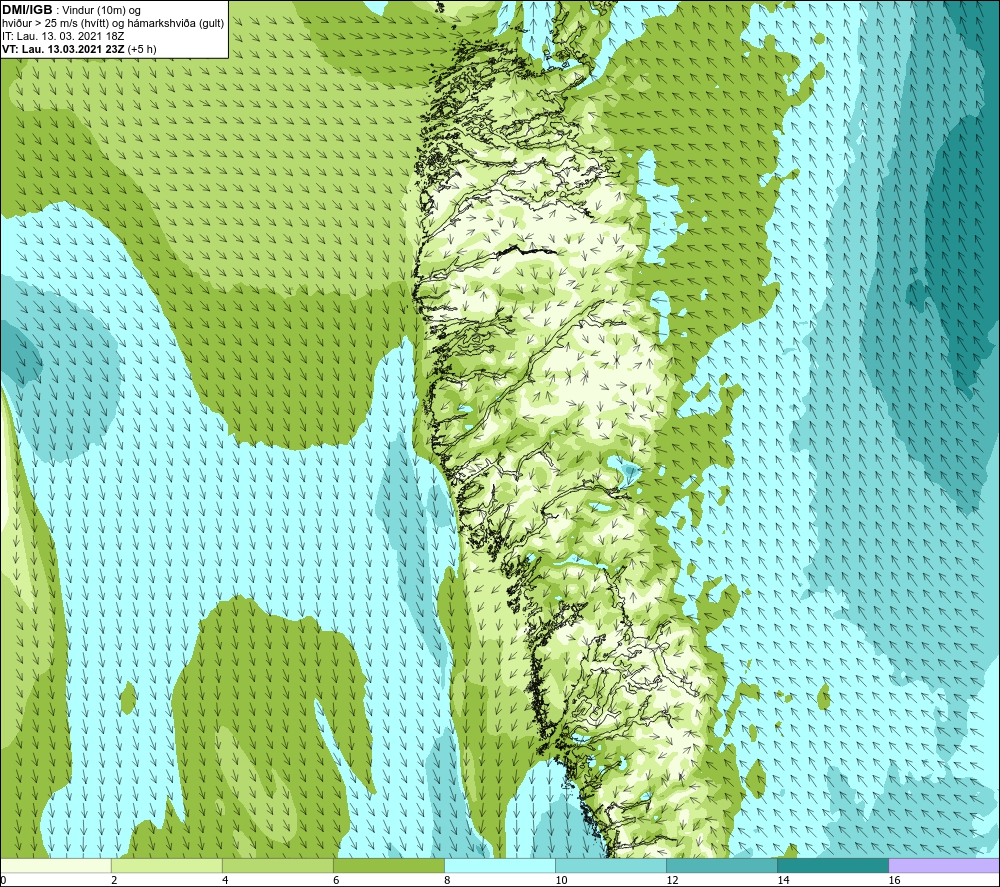Screen dimensions: 1000x887
Task: Click the DMI/IGB title text
Action: click(27, 10)
